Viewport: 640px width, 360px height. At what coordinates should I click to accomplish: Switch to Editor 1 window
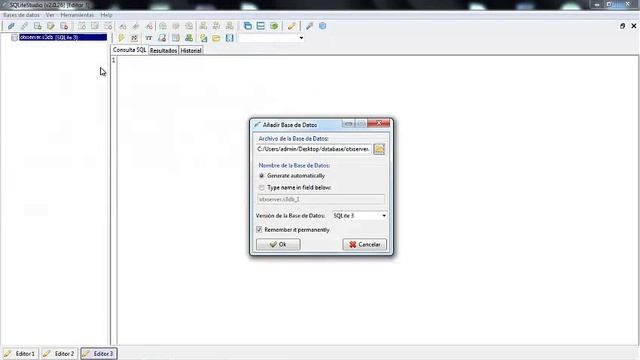point(20,353)
